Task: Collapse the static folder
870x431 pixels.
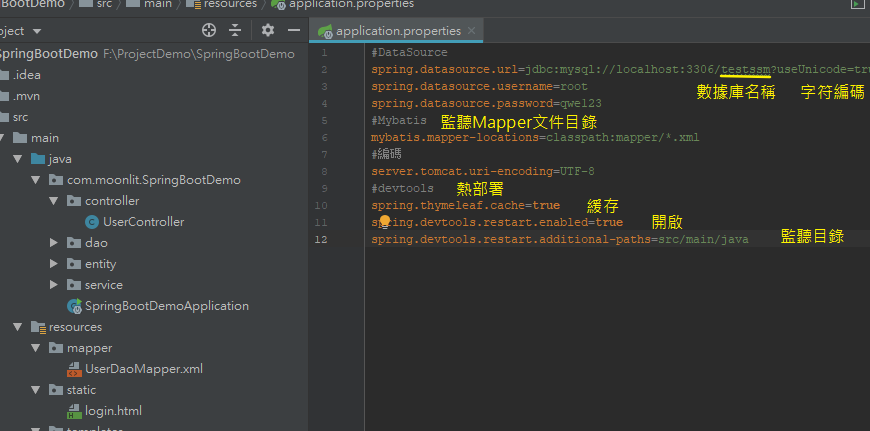Action: coord(36,391)
